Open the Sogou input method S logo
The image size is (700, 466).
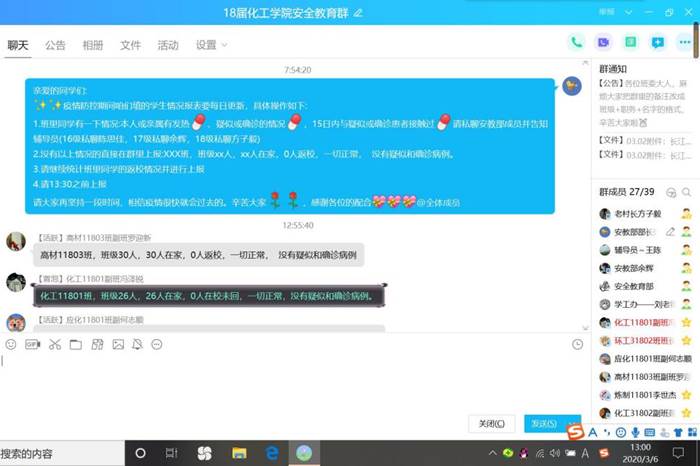575,432
